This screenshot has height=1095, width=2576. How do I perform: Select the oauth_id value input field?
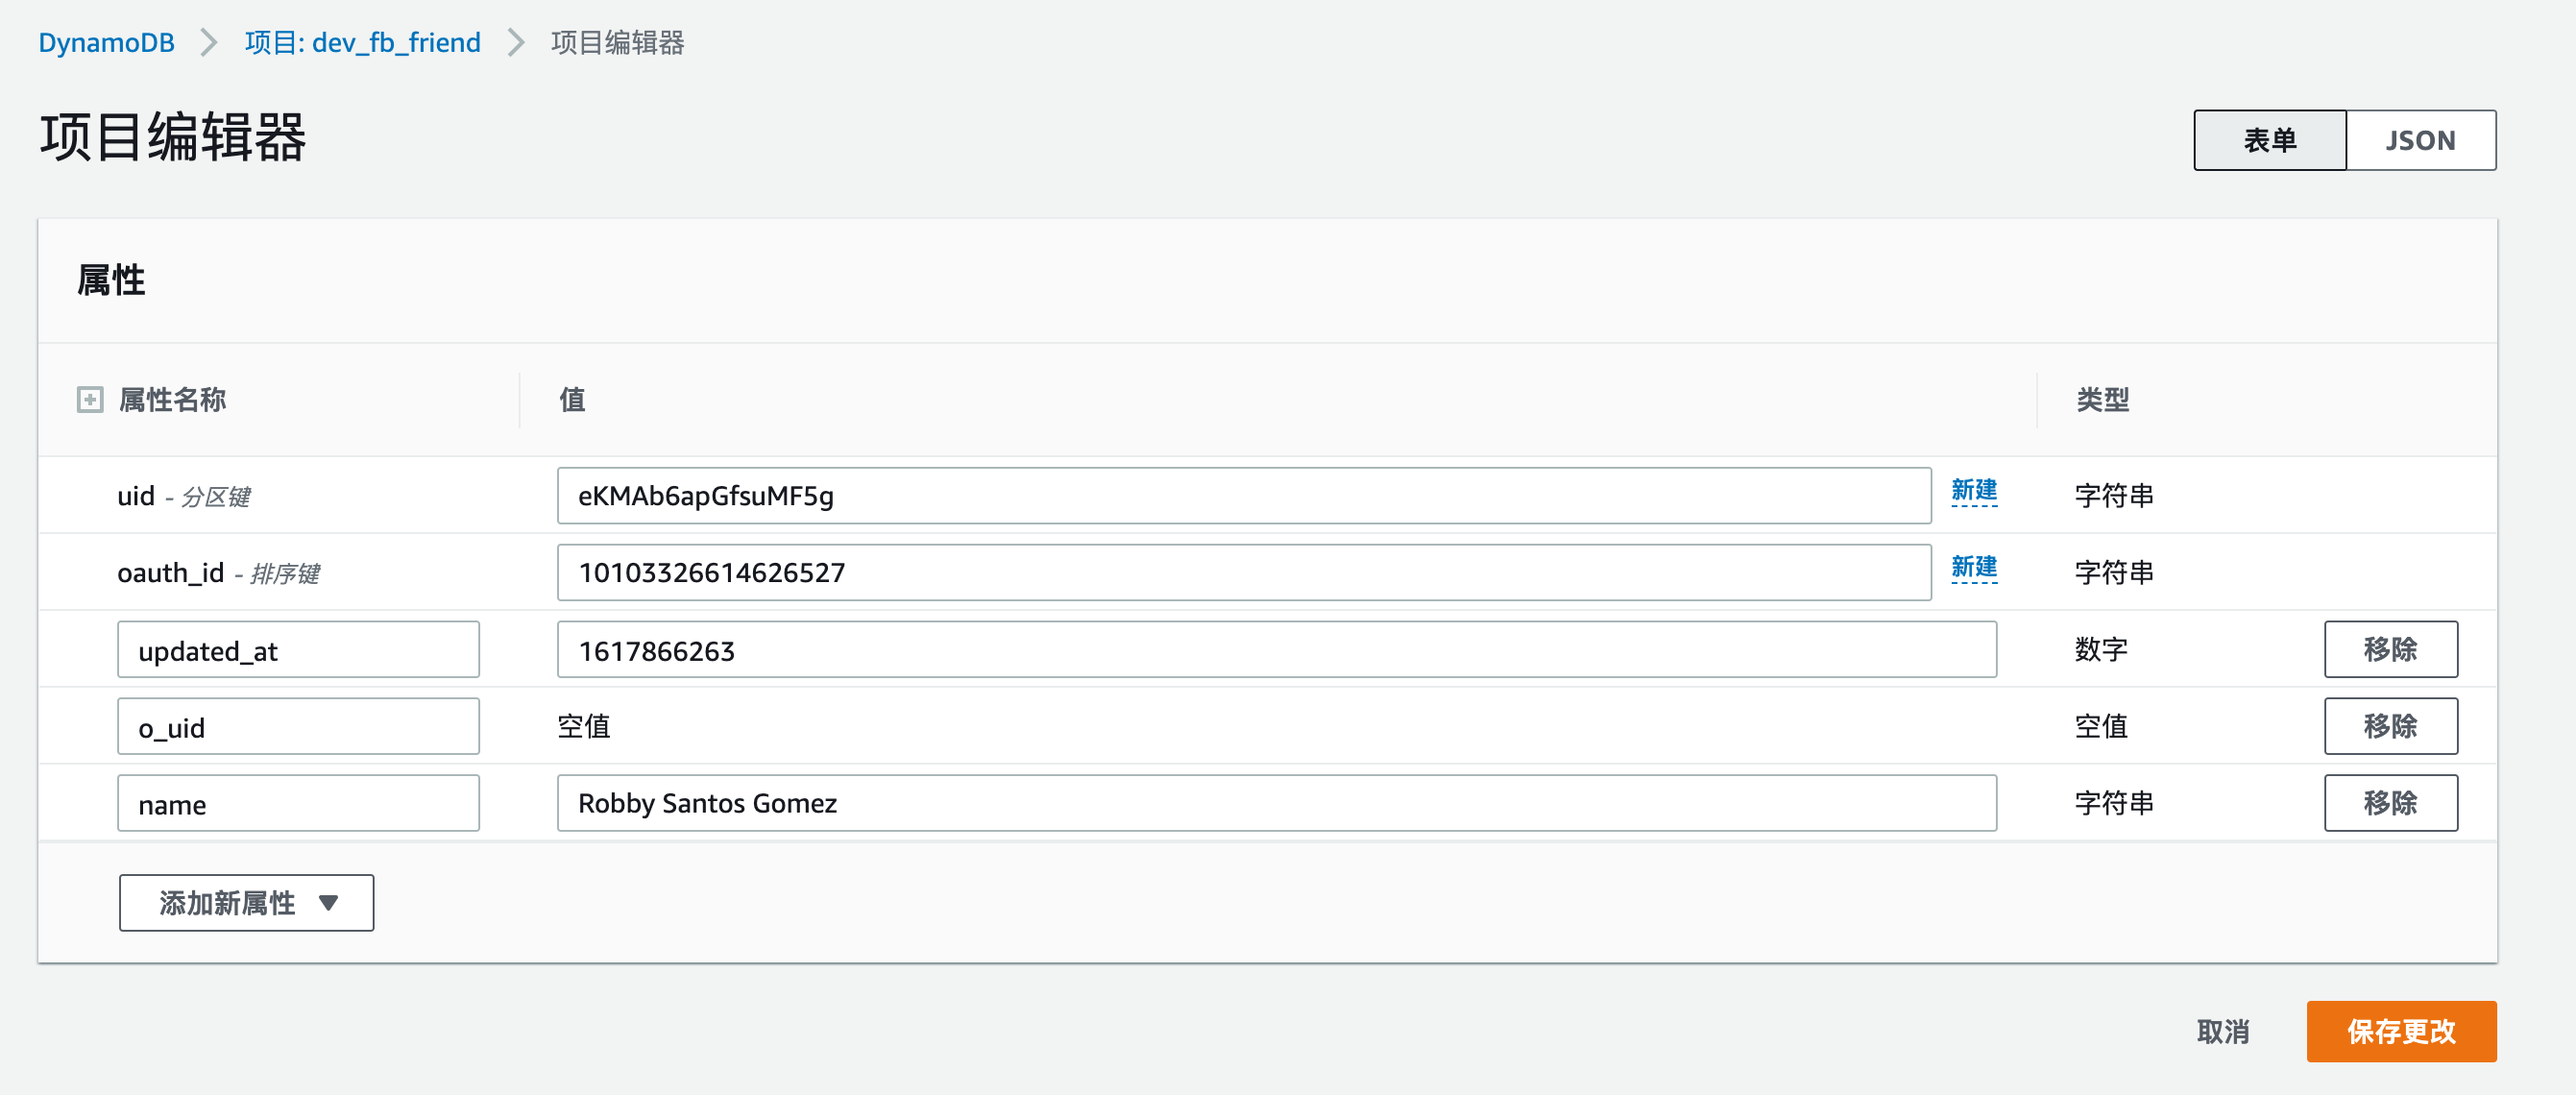1244,571
